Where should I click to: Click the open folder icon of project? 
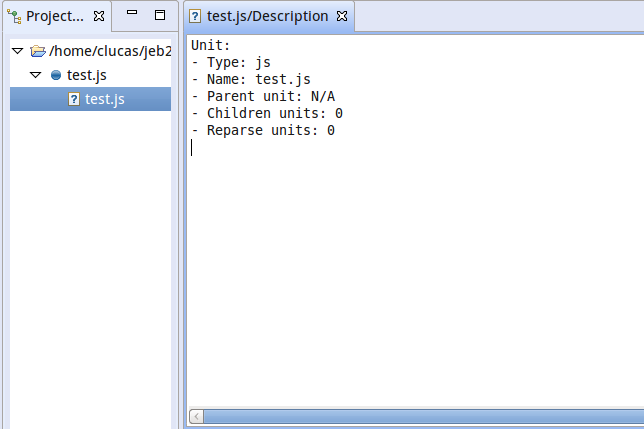click(38, 51)
